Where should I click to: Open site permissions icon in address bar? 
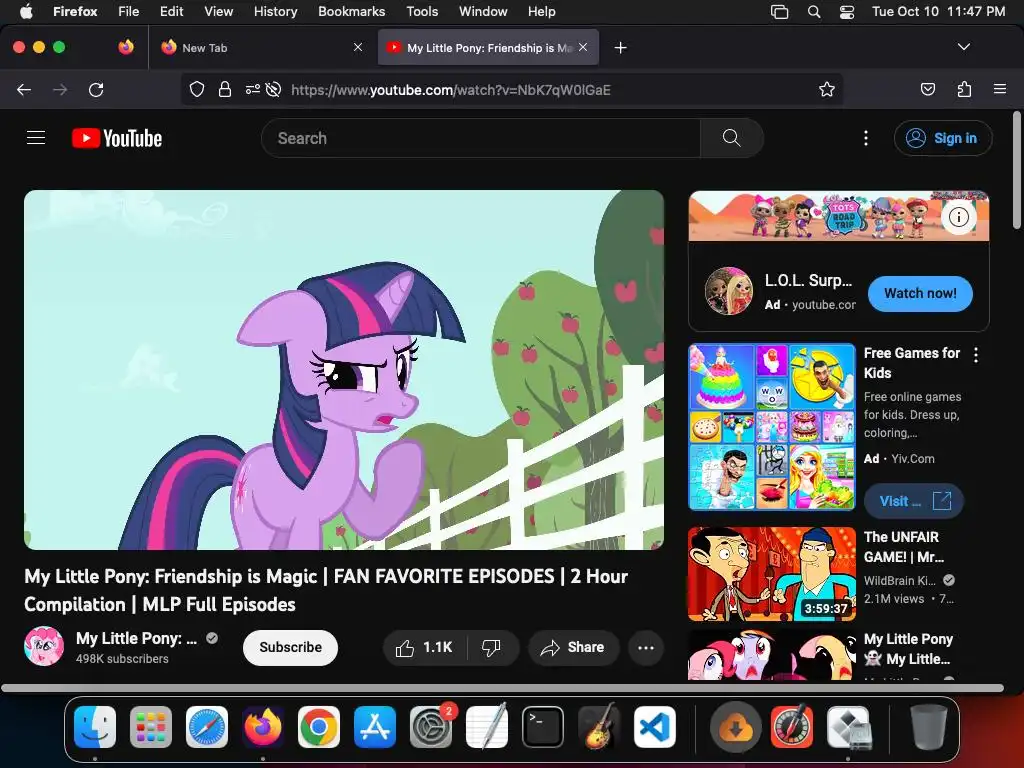pos(252,89)
